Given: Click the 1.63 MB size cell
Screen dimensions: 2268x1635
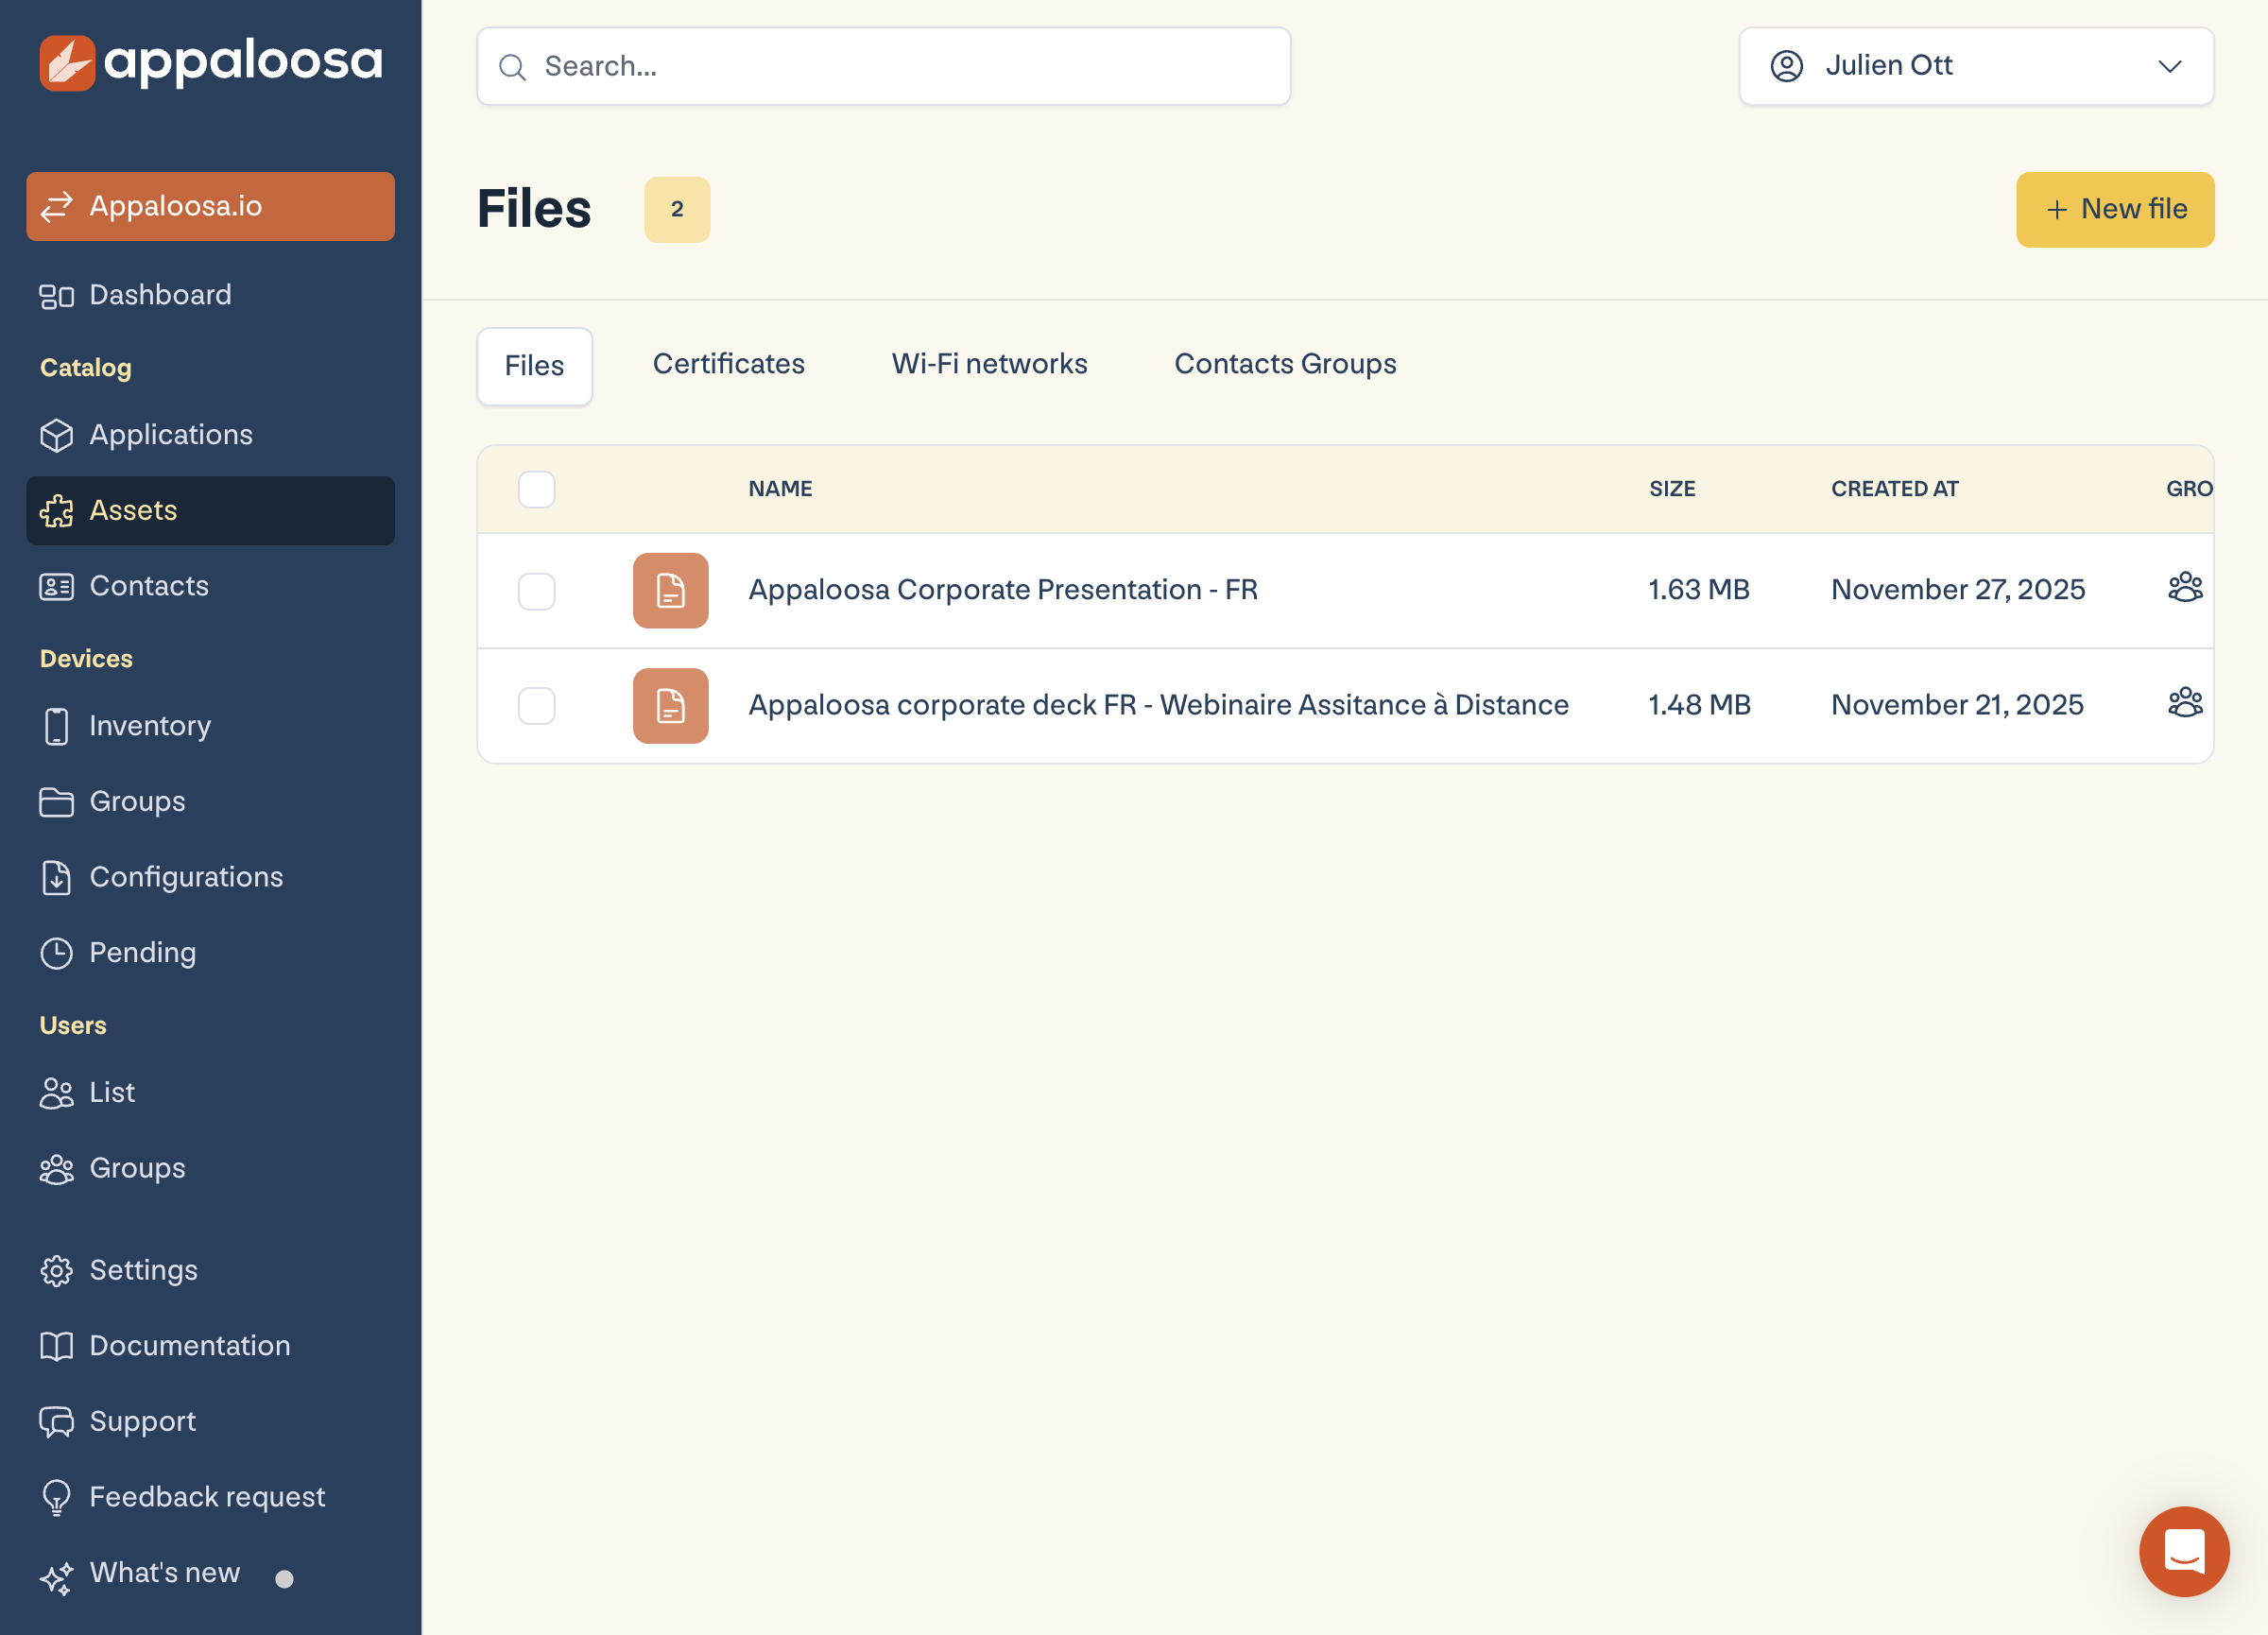Looking at the screenshot, I should tap(1699, 590).
